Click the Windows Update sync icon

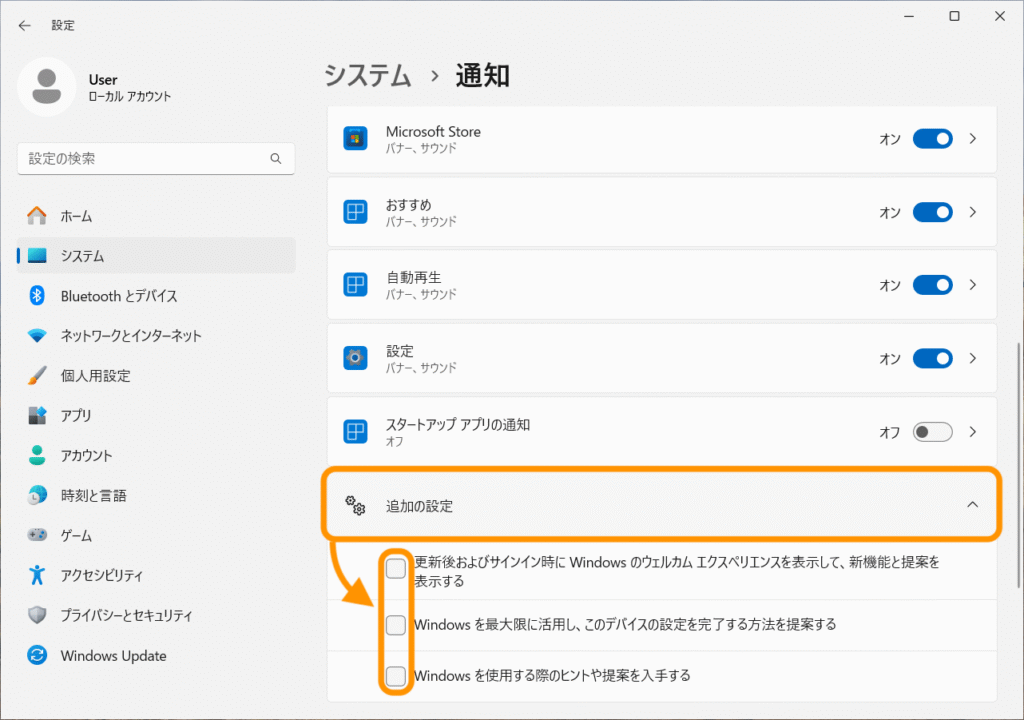[x=37, y=655]
